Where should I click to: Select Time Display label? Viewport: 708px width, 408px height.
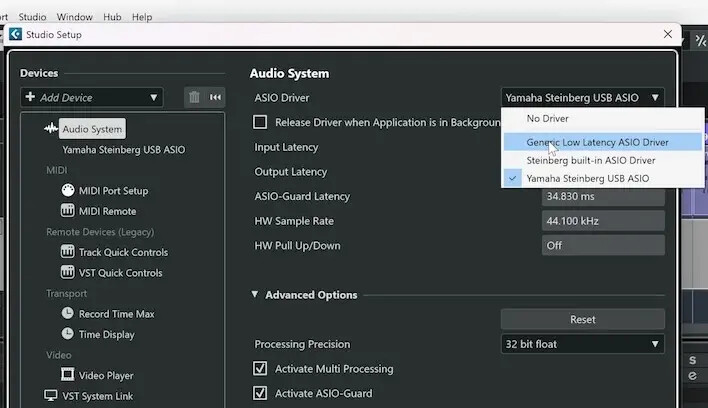(x=107, y=334)
